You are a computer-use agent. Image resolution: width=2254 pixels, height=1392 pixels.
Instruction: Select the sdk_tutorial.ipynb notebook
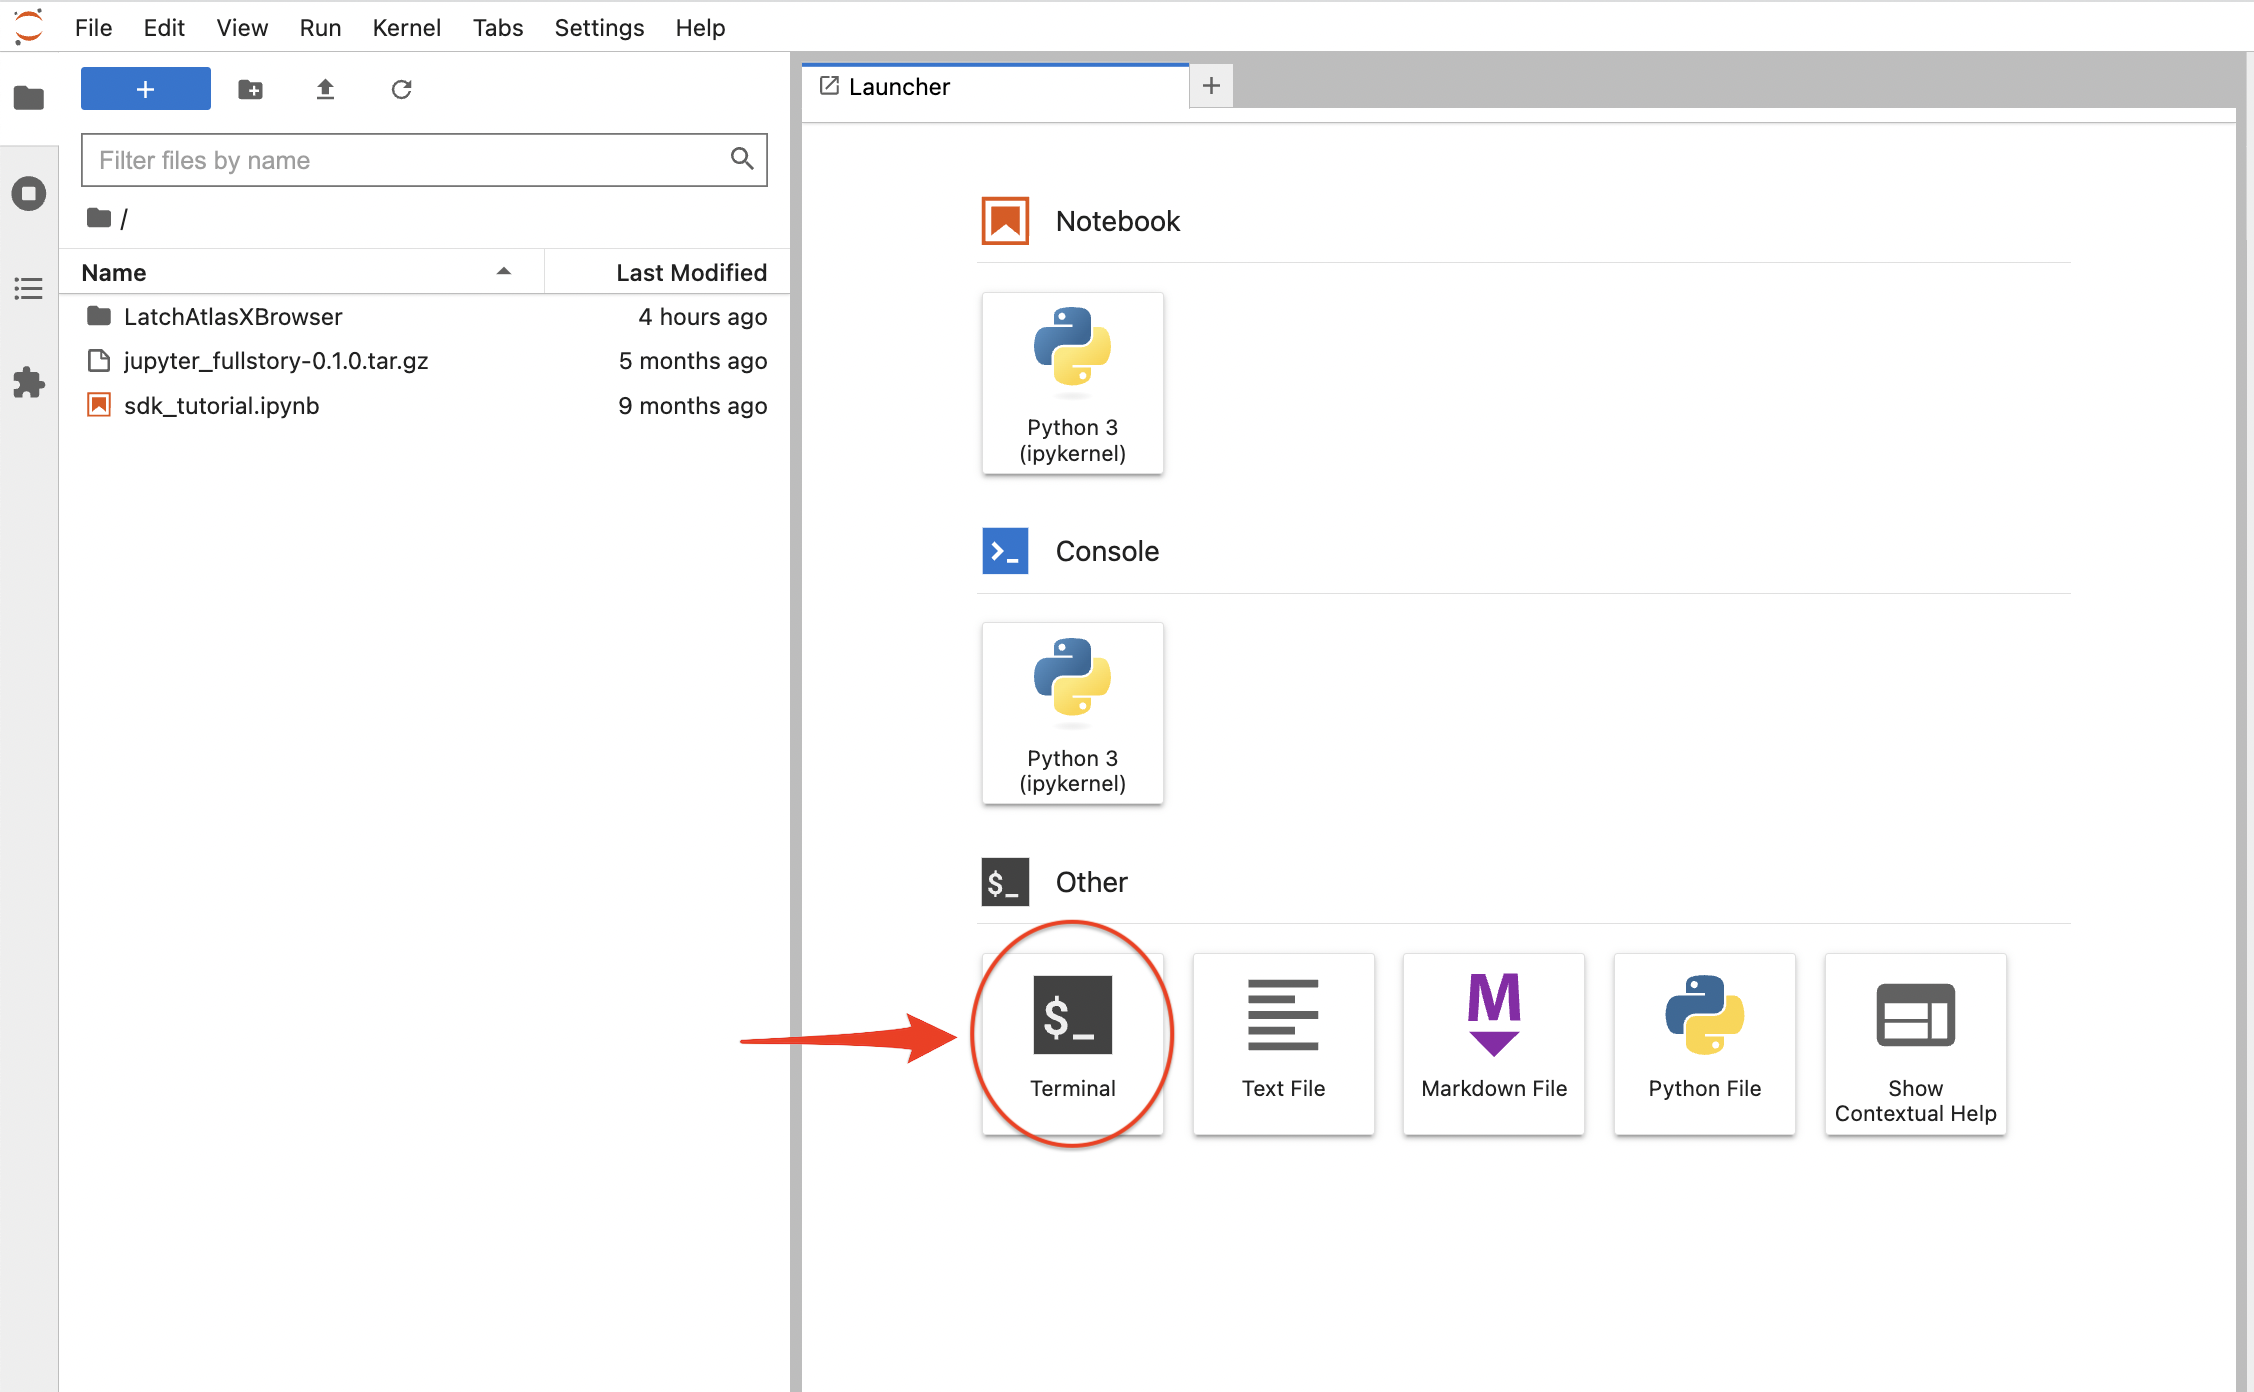[424, 405]
